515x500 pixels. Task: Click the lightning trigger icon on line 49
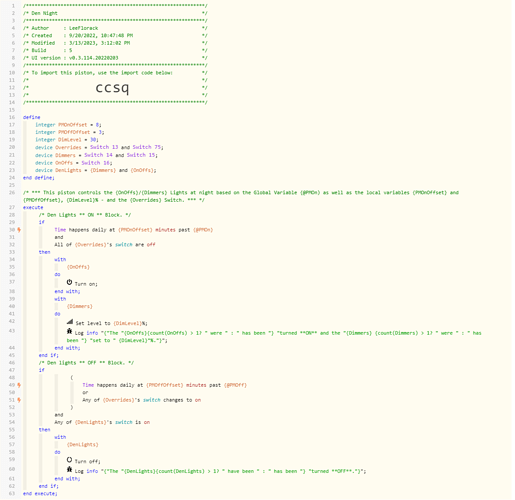pyautogui.click(x=19, y=385)
